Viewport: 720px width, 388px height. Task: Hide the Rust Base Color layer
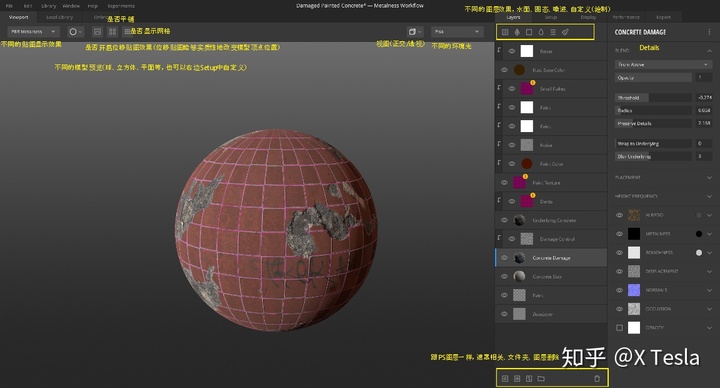pos(504,70)
